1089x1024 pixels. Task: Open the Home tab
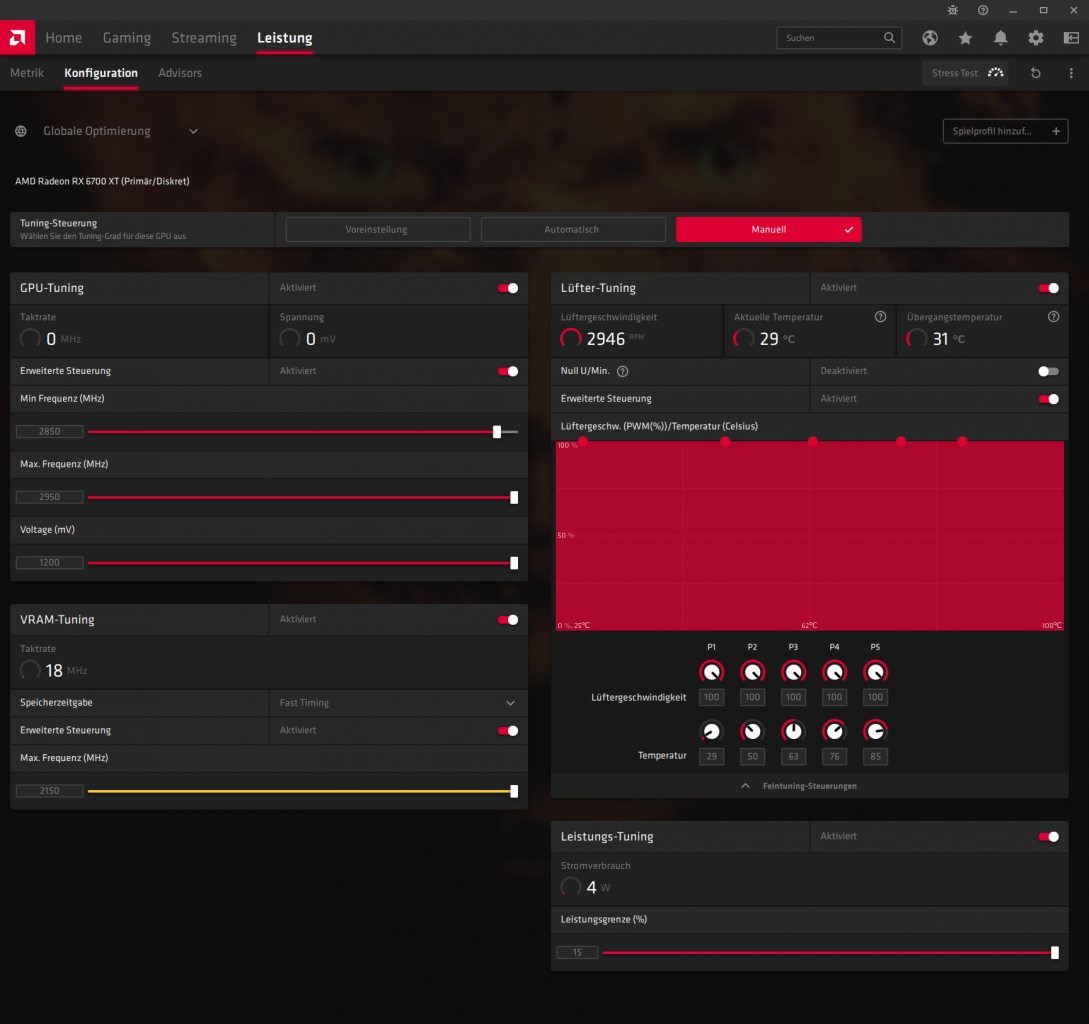point(63,38)
